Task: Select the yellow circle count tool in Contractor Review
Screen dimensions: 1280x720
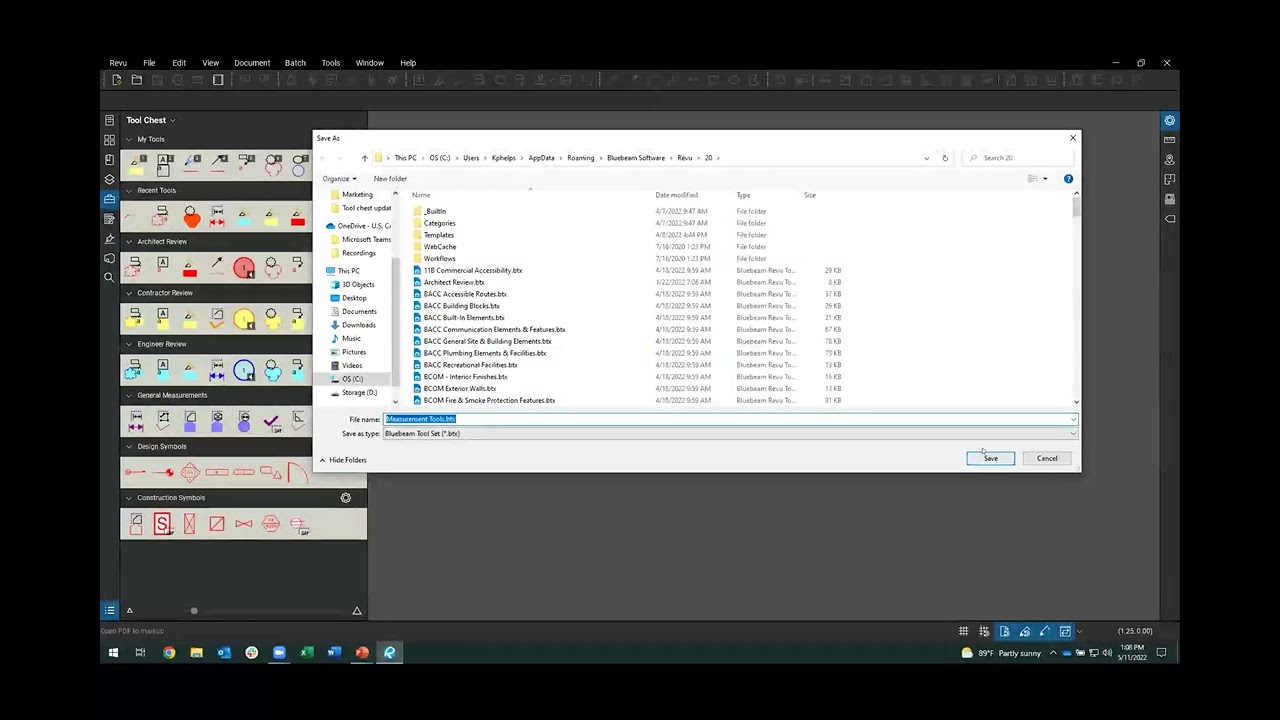Action: point(244,318)
